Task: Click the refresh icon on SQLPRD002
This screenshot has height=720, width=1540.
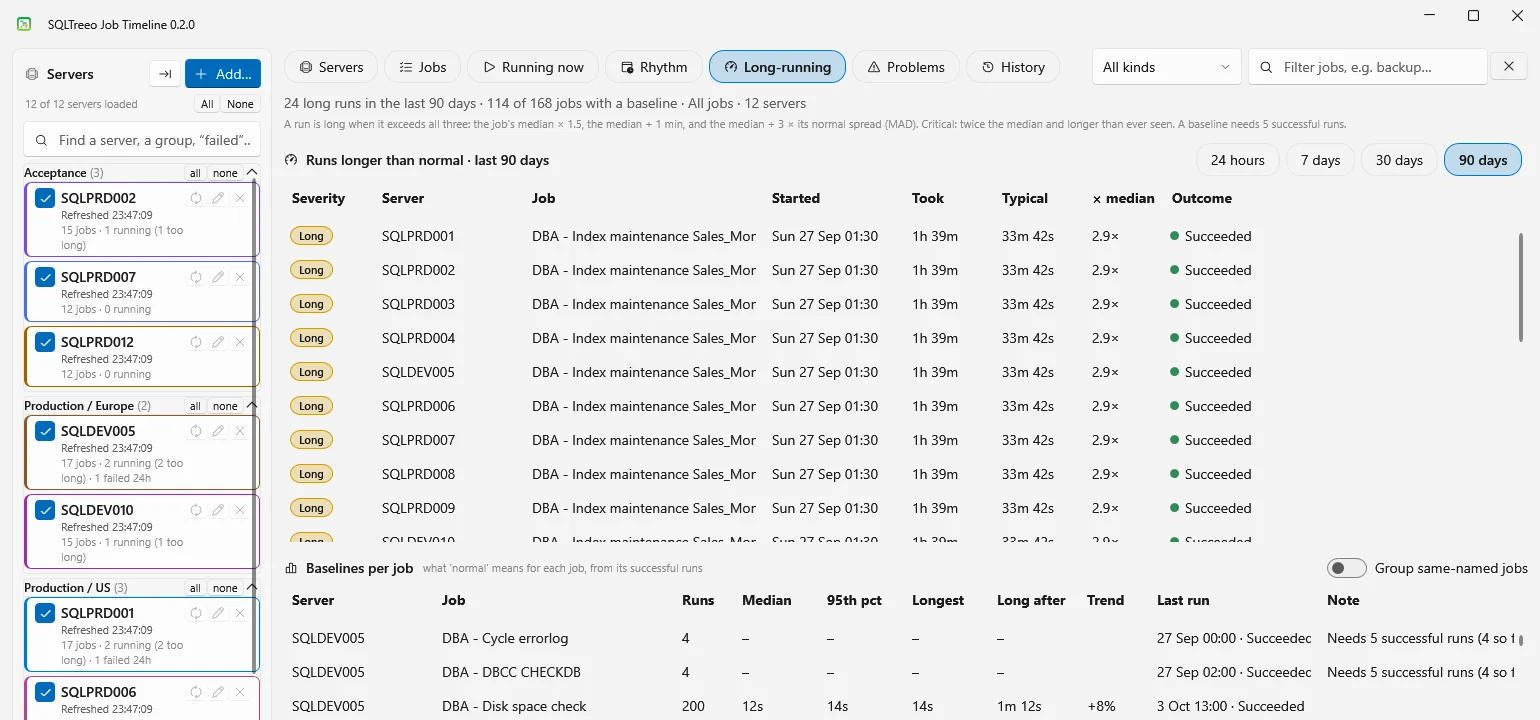Action: (x=196, y=198)
